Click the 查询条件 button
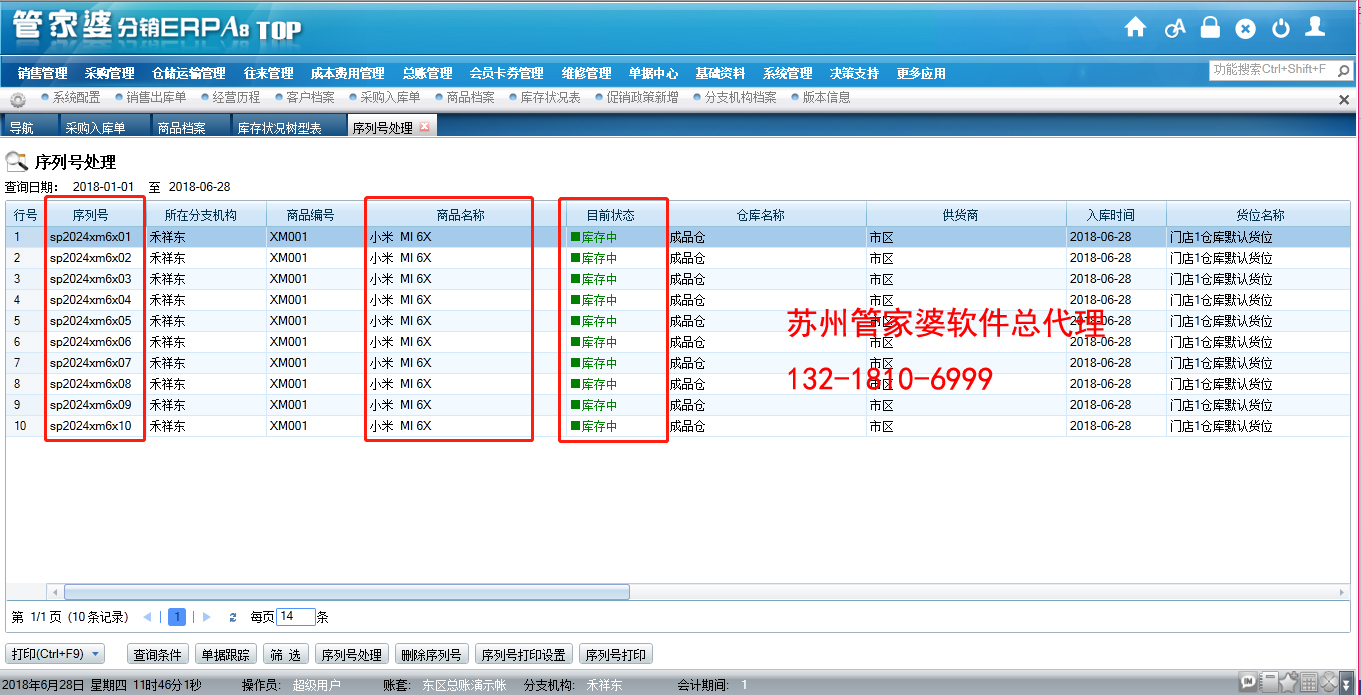Image resolution: width=1361 pixels, height=695 pixels. 158,654
